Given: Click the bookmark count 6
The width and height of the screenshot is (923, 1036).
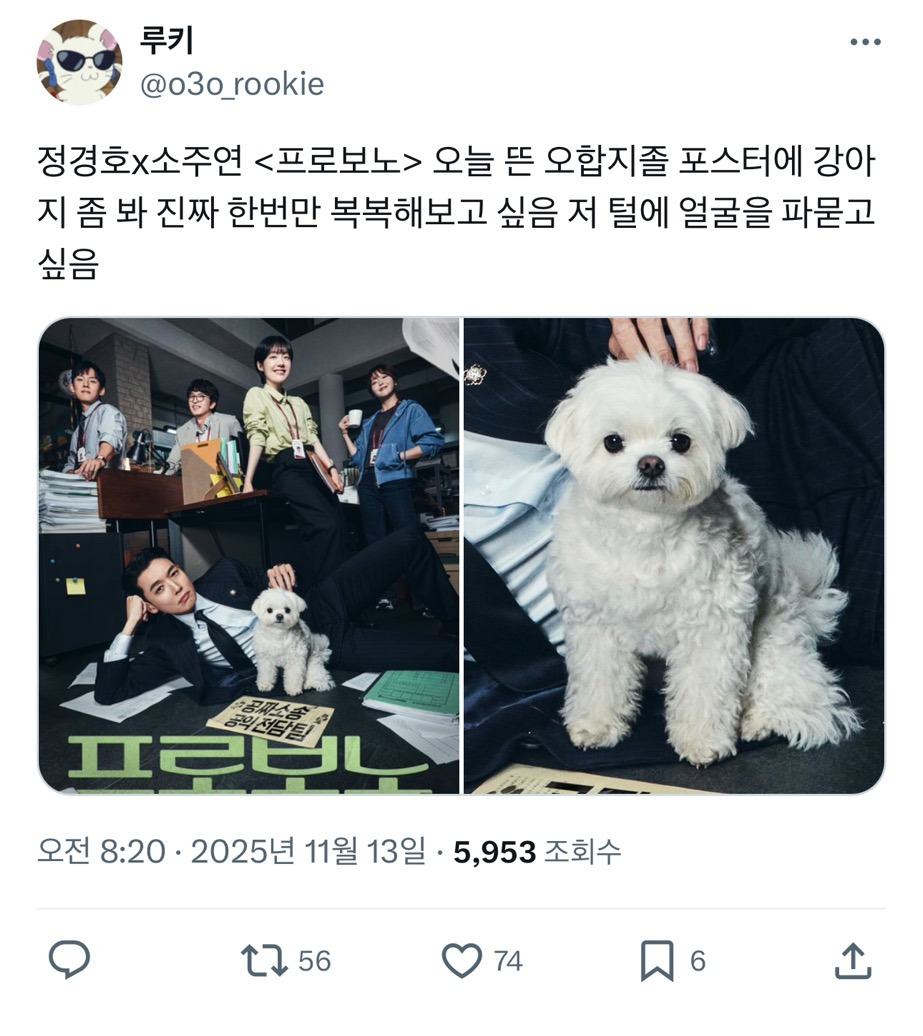Looking at the screenshot, I should [698, 961].
